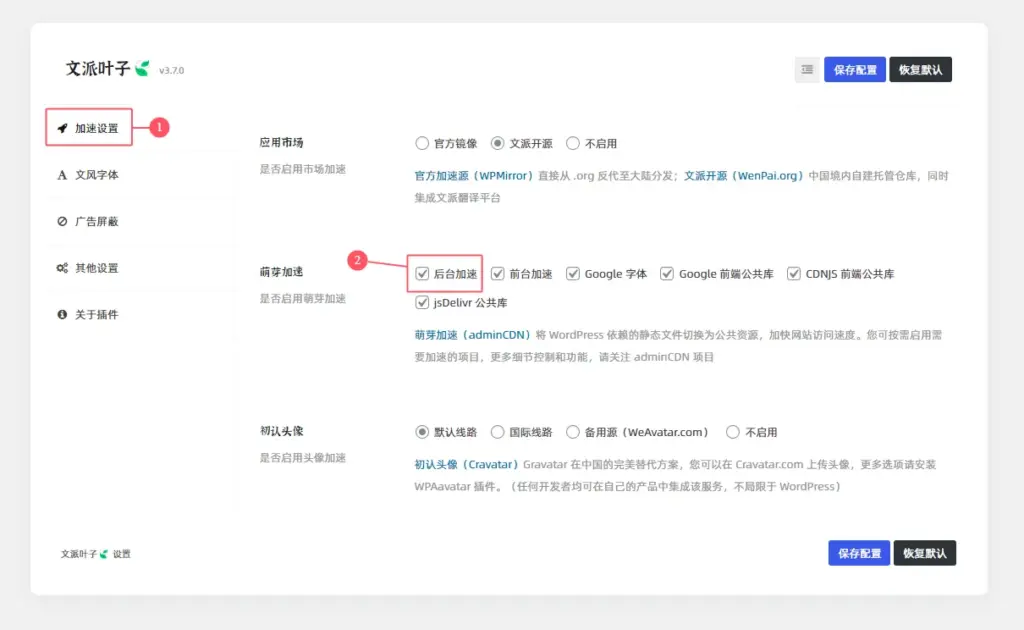This screenshot has height=630, width=1024.
Task: Open the 萌芽加速 (adminCDN) link
Action: [474, 335]
